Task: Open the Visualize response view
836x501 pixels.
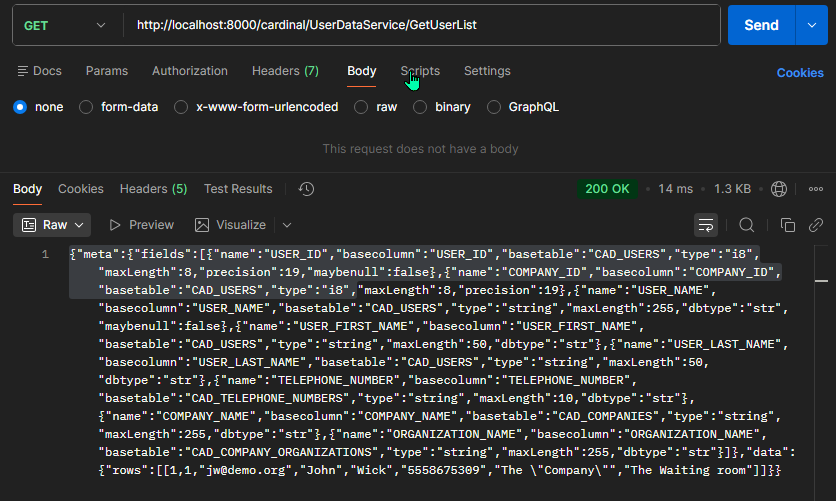Action: [230, 225]
